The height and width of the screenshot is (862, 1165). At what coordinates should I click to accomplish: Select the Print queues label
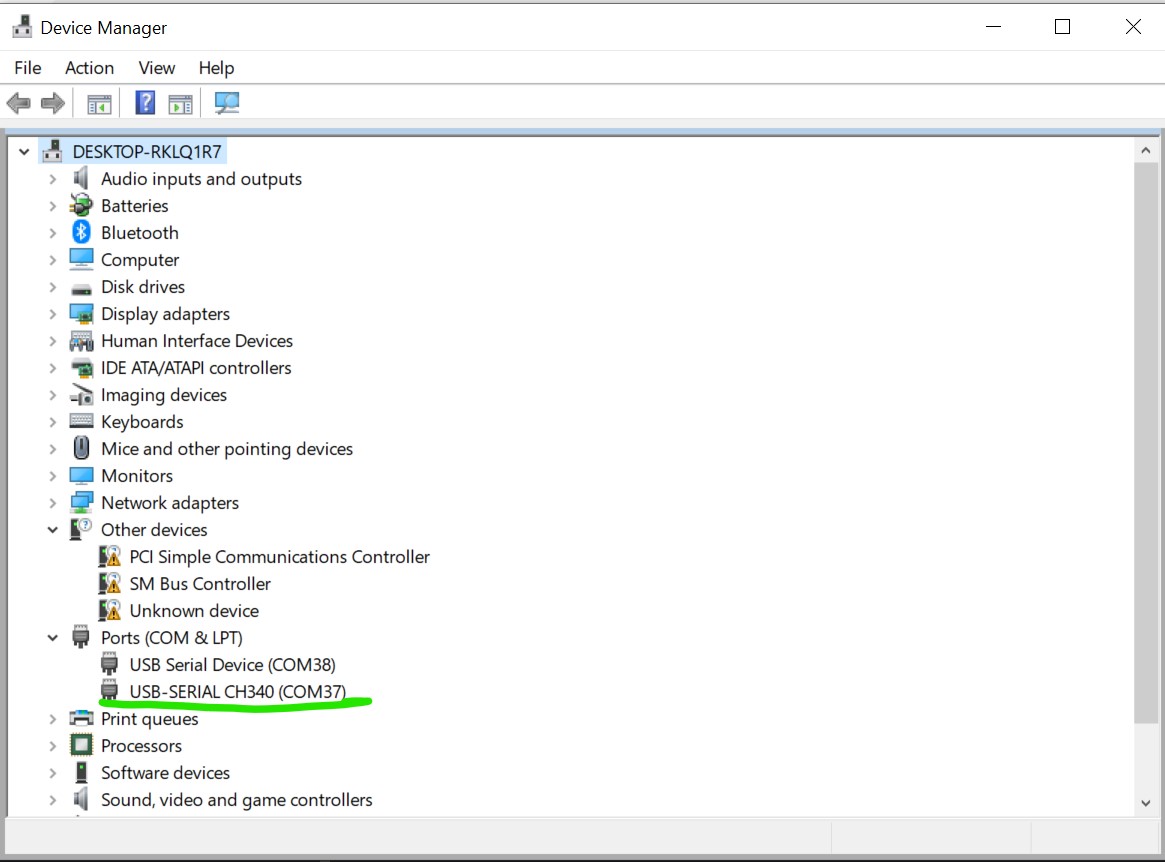[x=149, y=719]
